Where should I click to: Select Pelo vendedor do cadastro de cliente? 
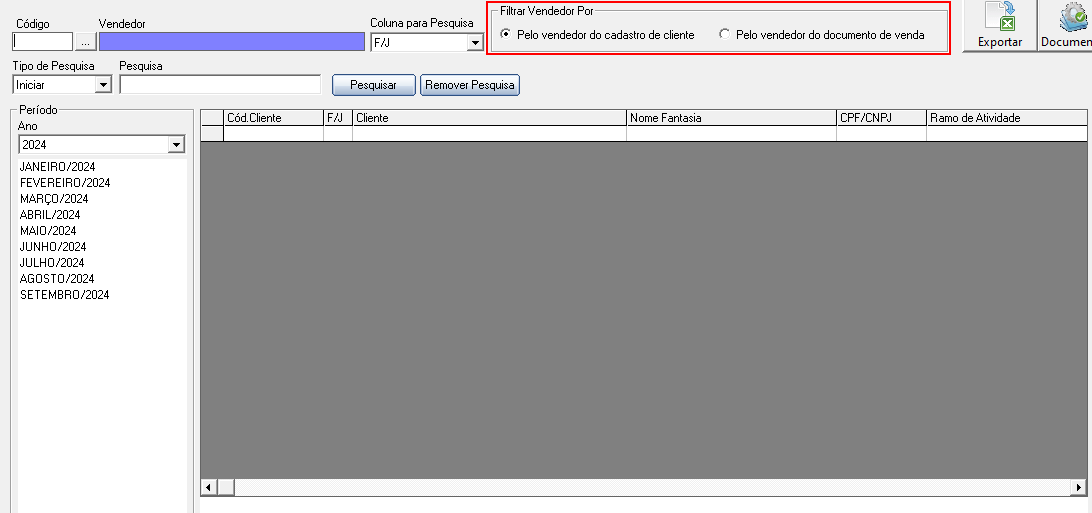(598, 35)
